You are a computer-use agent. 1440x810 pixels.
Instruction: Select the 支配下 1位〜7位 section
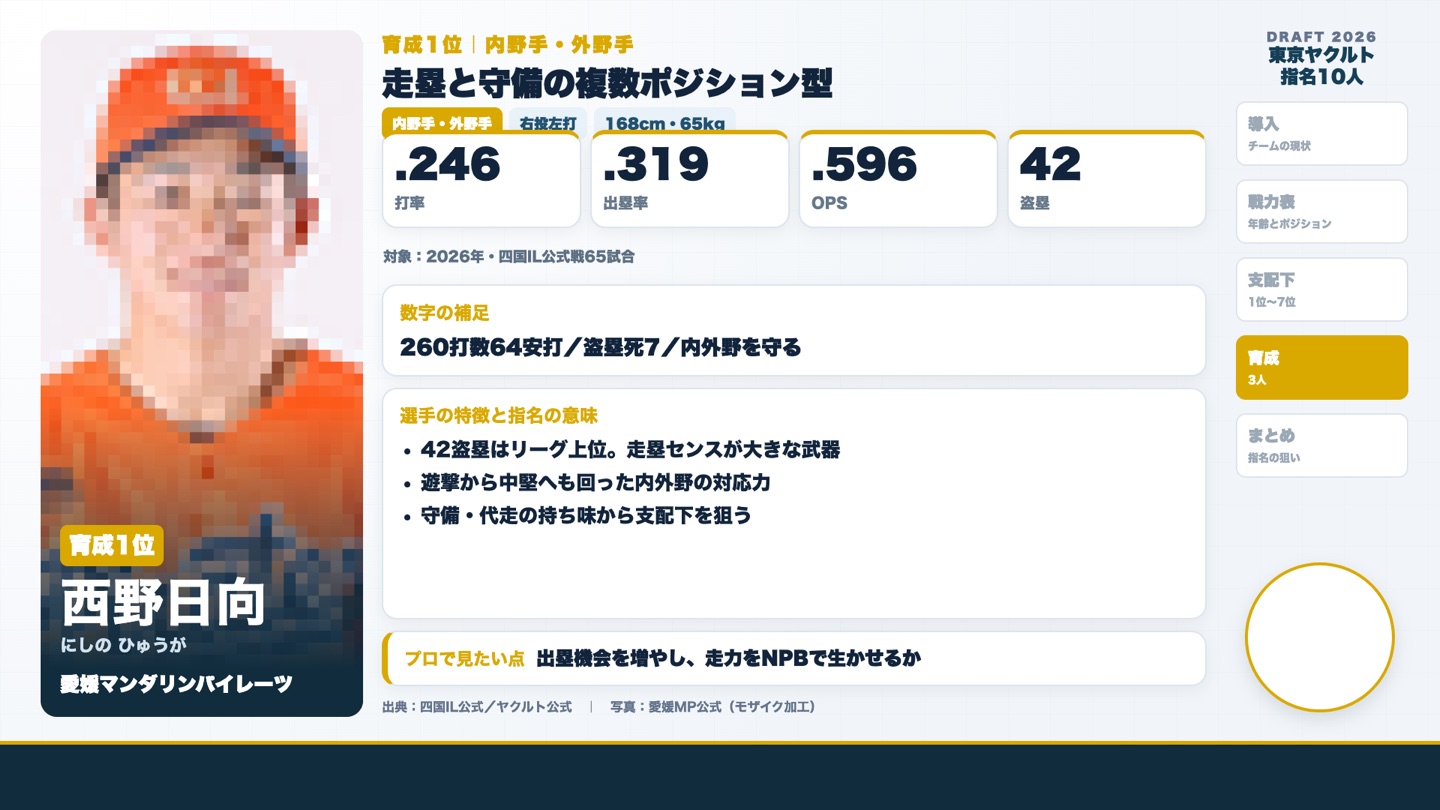pyautogui.click(x=1321, y=290)
